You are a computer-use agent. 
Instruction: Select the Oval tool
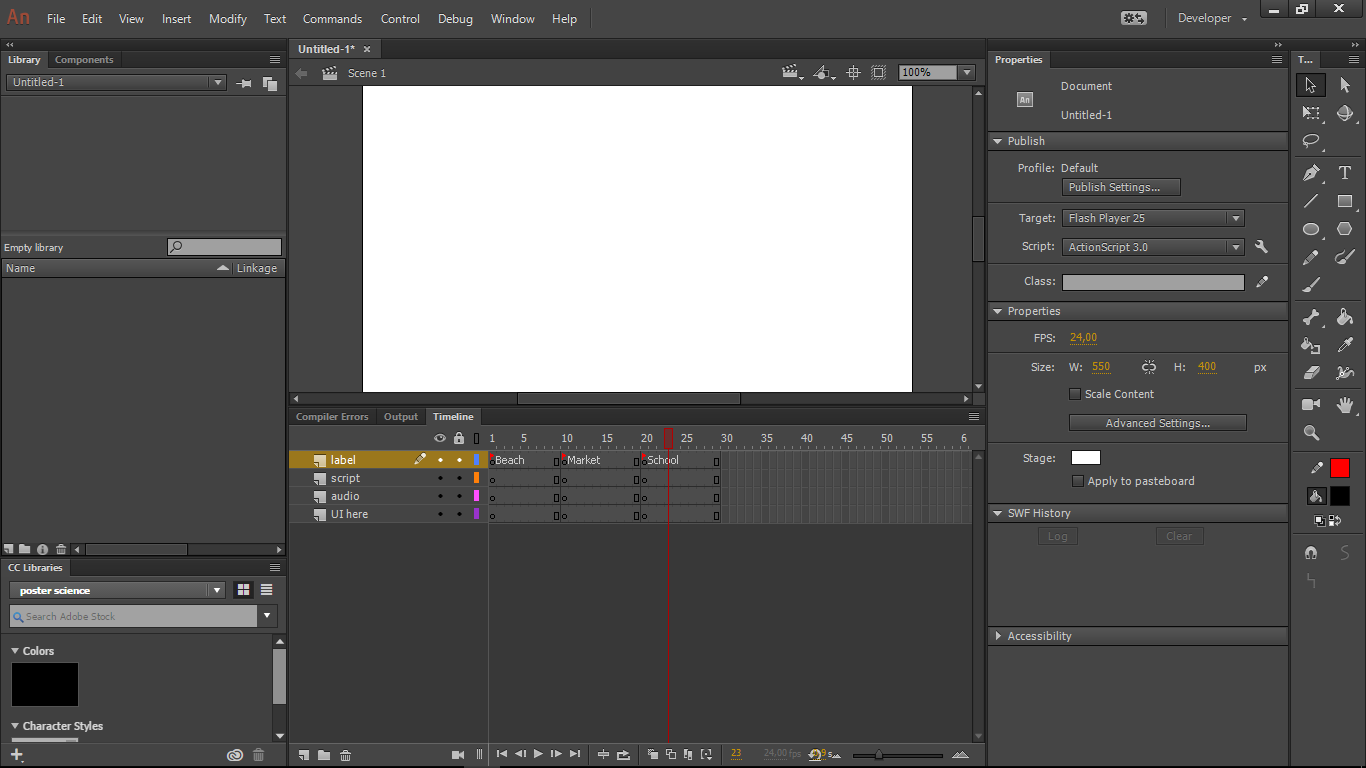pos(1311,229)
